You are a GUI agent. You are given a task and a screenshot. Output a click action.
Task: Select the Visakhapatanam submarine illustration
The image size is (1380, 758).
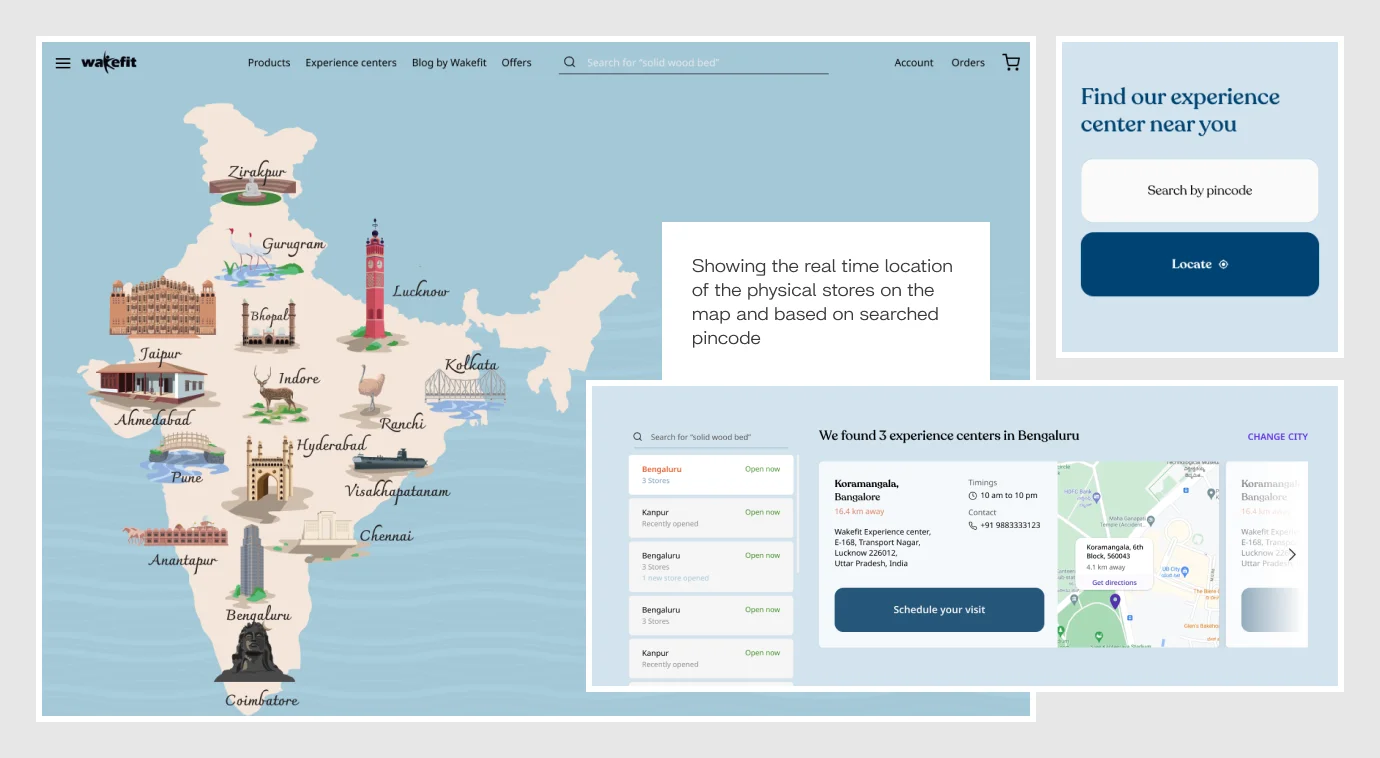coord(389,462)
